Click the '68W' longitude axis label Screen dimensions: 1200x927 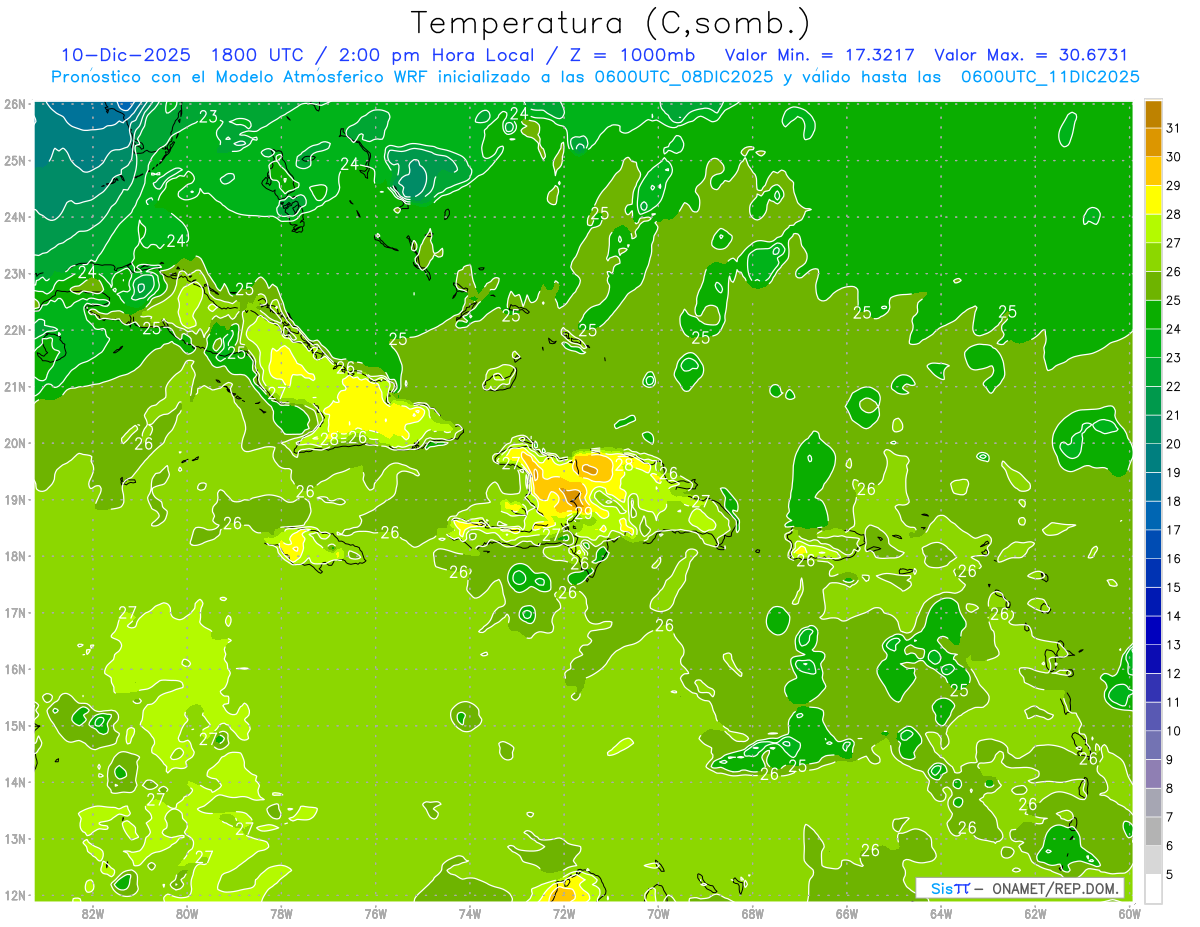pyautogui.click(x=752, y=913)
